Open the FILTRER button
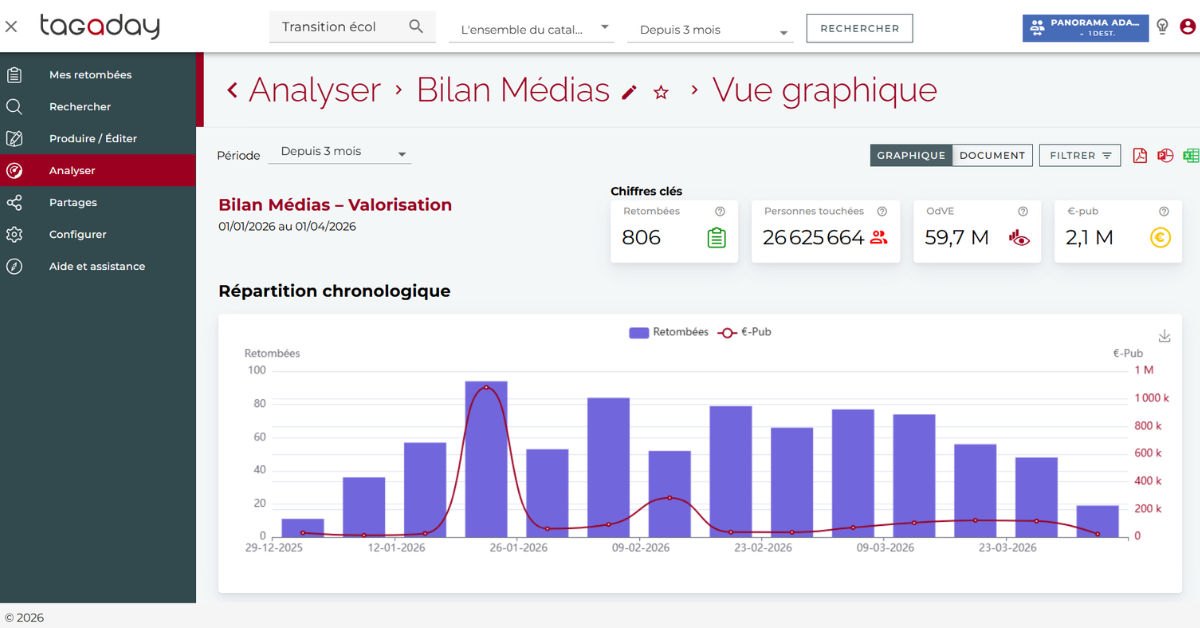This screenshot has height=628, width=1200. tap(1080, 155)
